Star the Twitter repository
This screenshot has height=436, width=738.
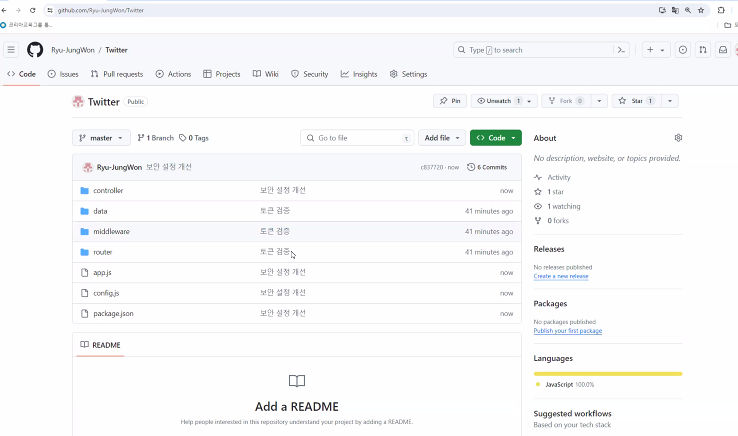coord(637,101)
